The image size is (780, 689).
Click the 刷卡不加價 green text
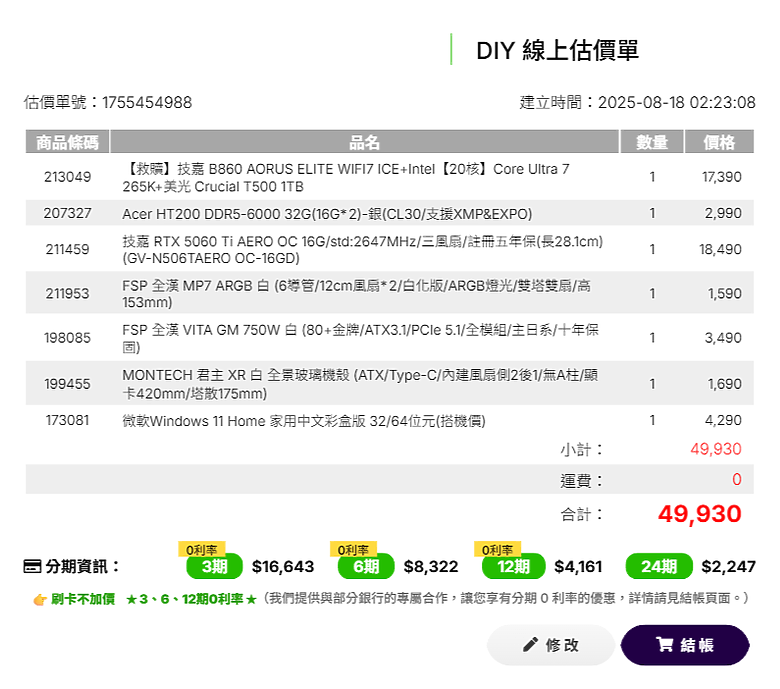point(83,599)
